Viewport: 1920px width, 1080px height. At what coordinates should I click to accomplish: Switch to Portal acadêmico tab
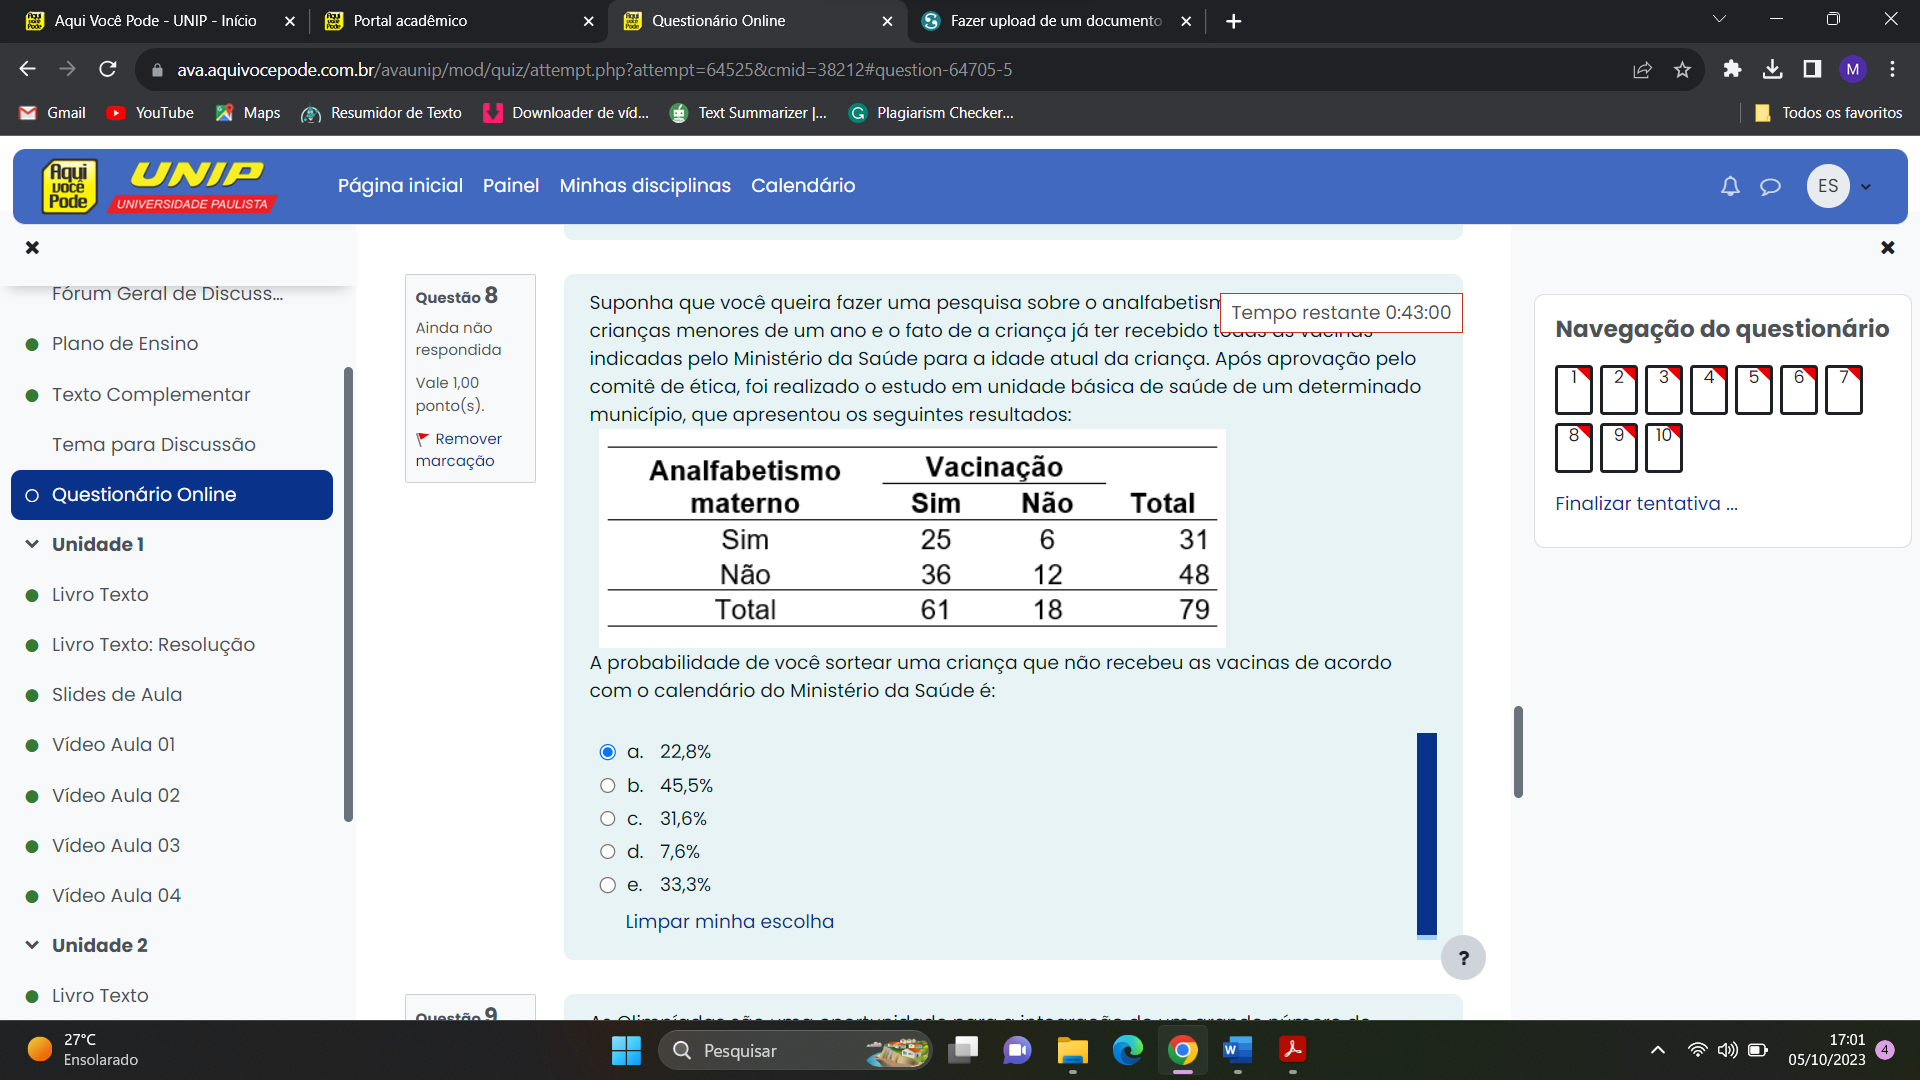point(457,21)
